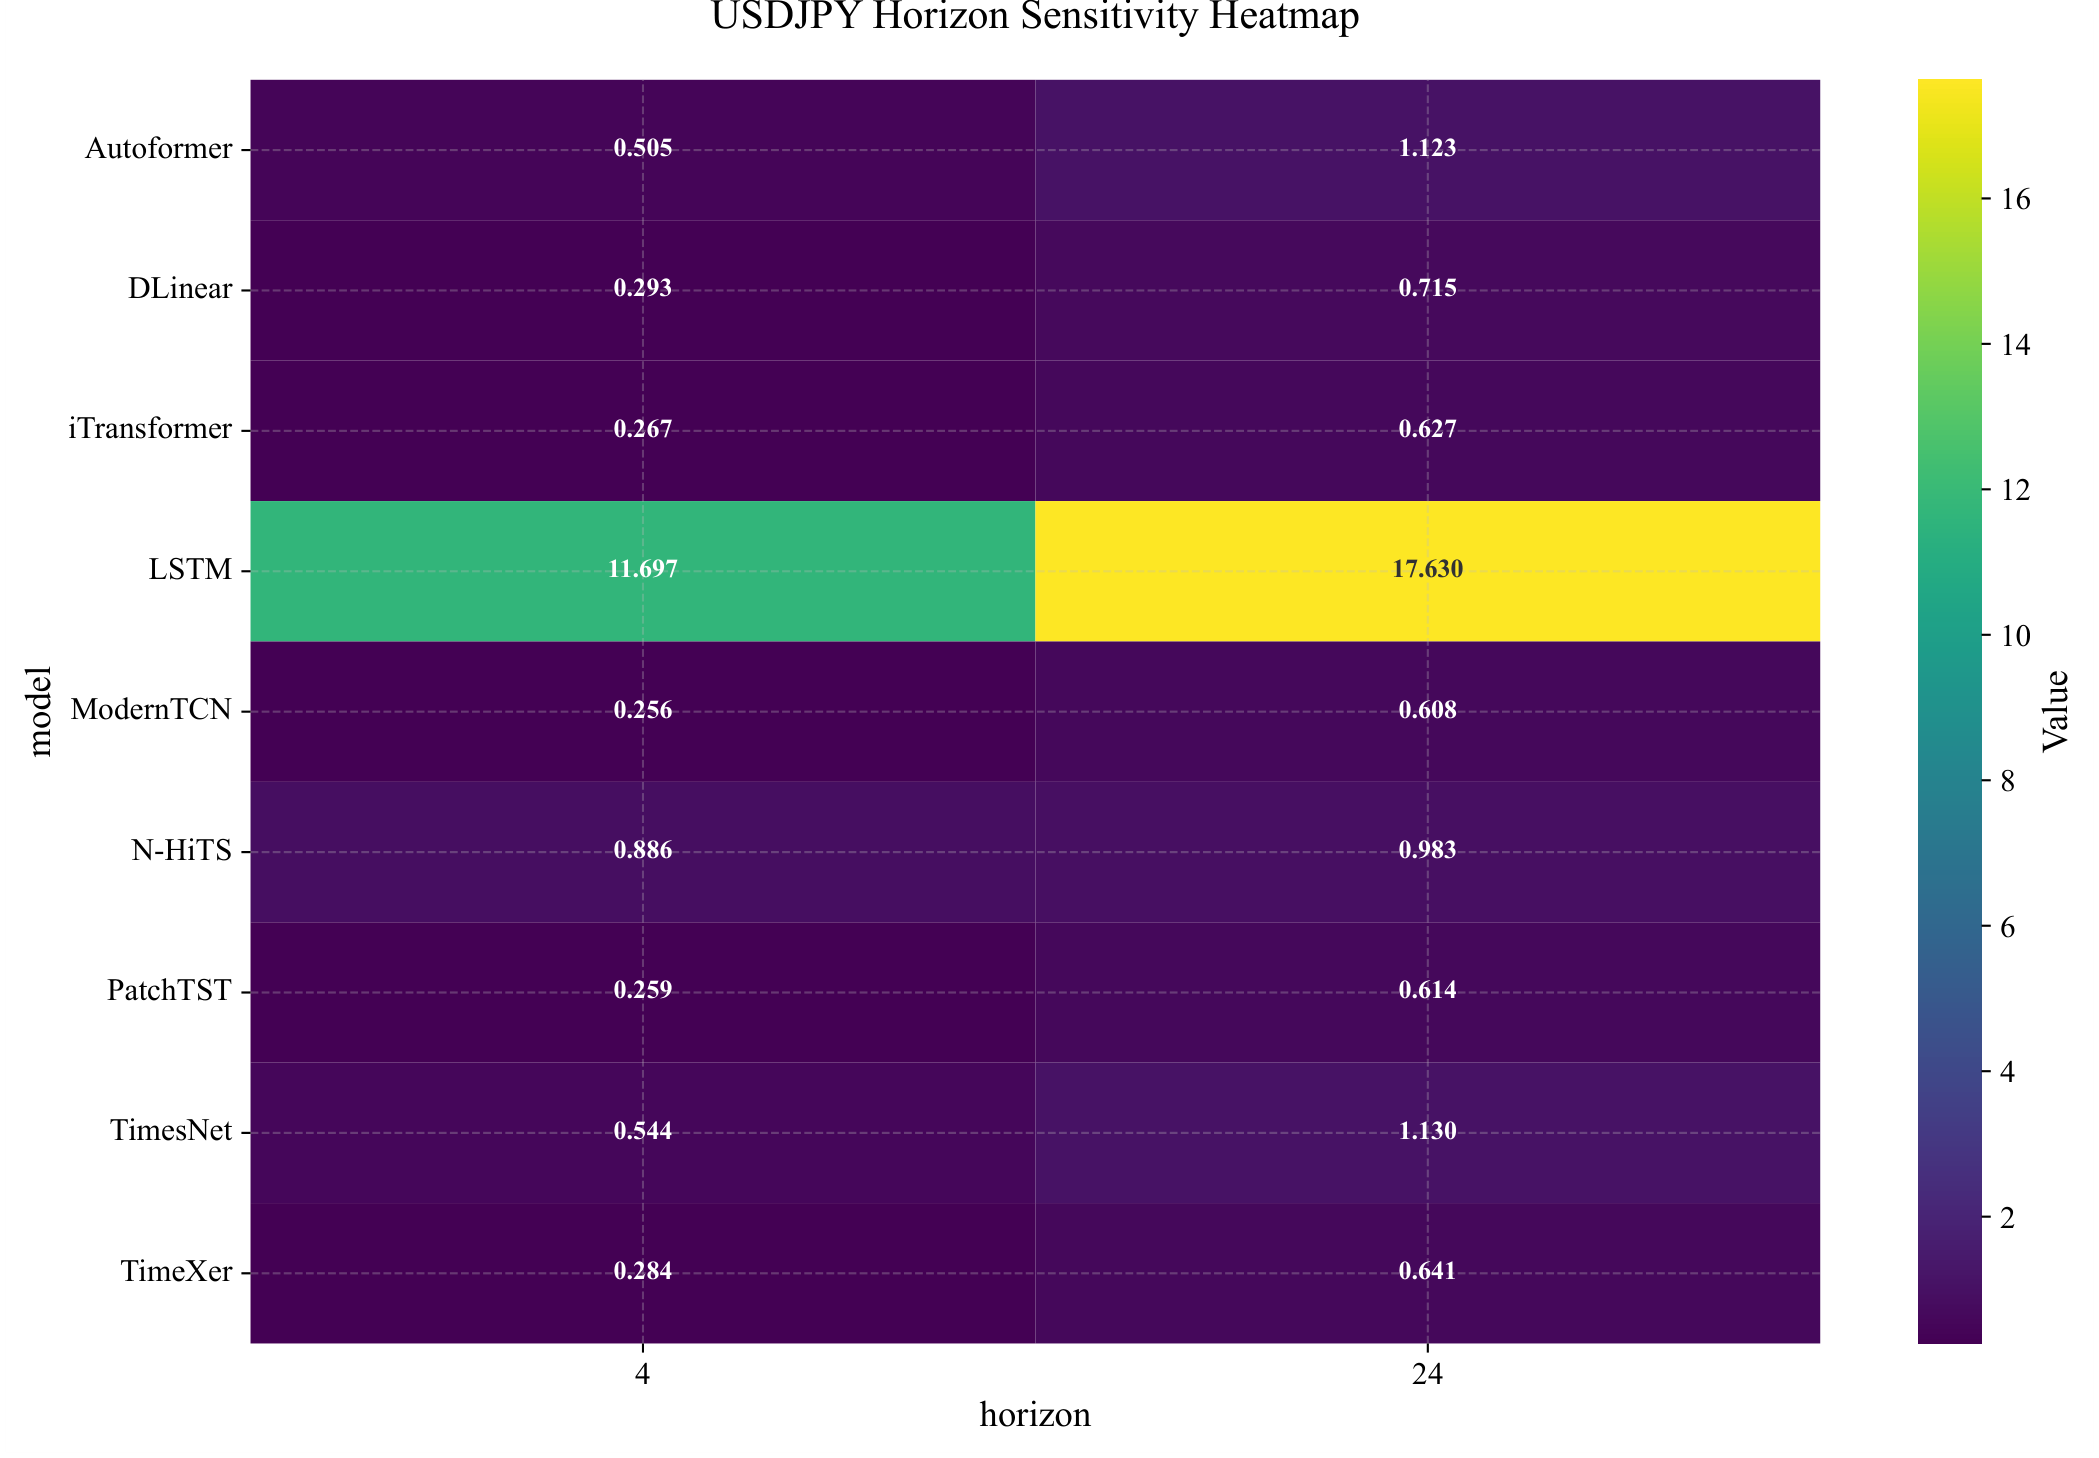This screenshot has height=1458, width=2099.
Task: Select the TimeXer cell with value 0.284
Action: (642, 1272)
